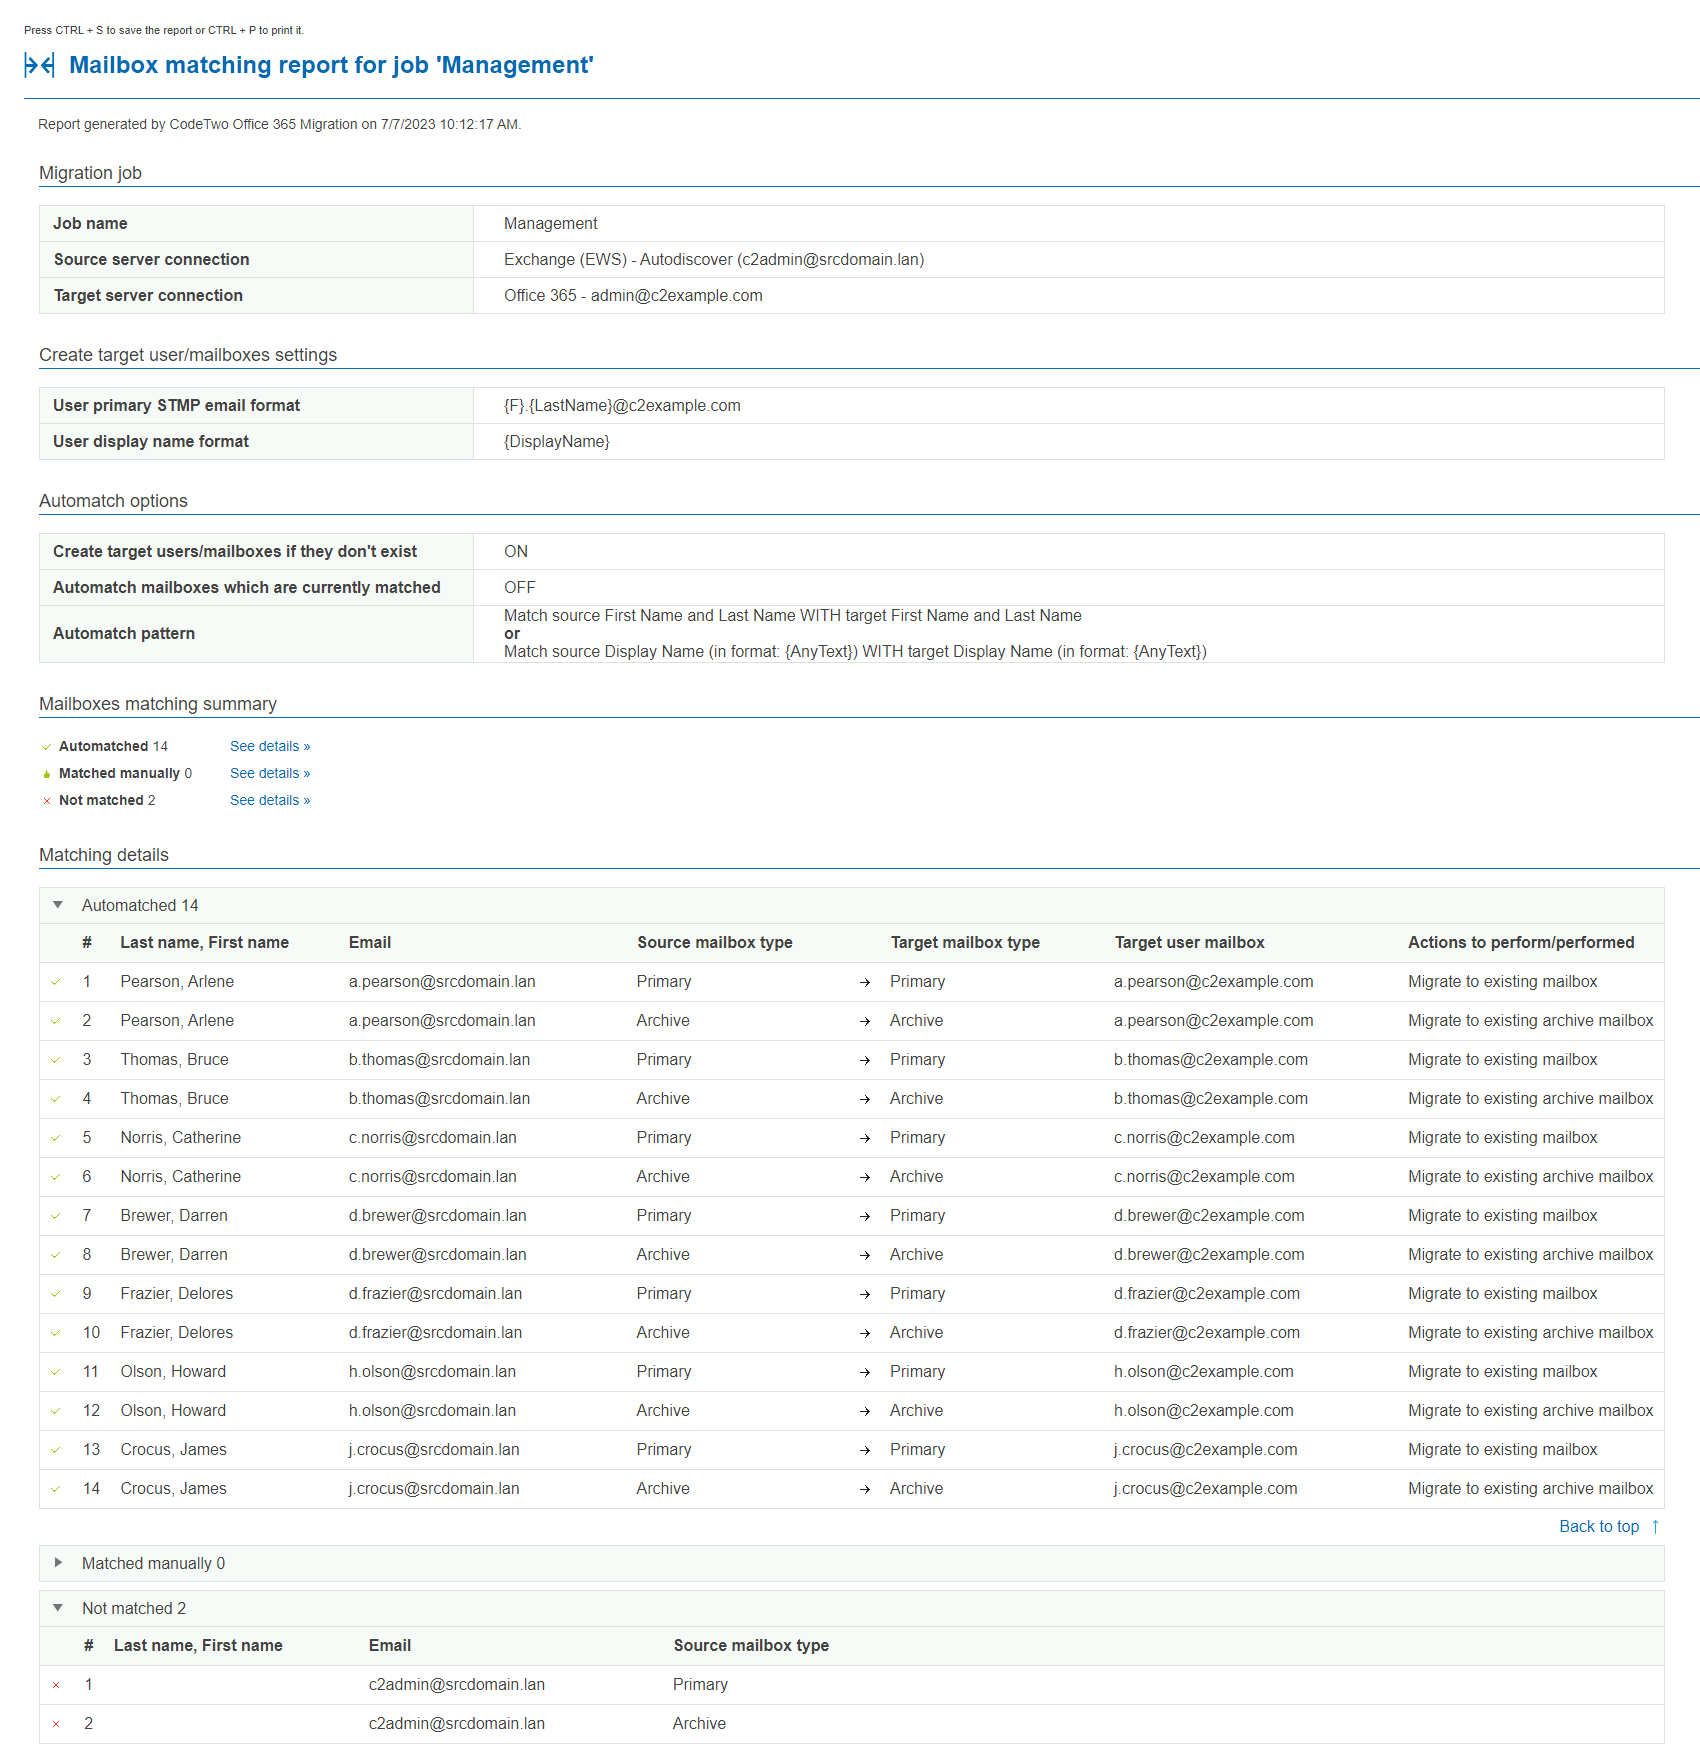The image size is (1700, 1750).
Task: Click the red X icon beside Not matched 2 summary
Action: 46,801
